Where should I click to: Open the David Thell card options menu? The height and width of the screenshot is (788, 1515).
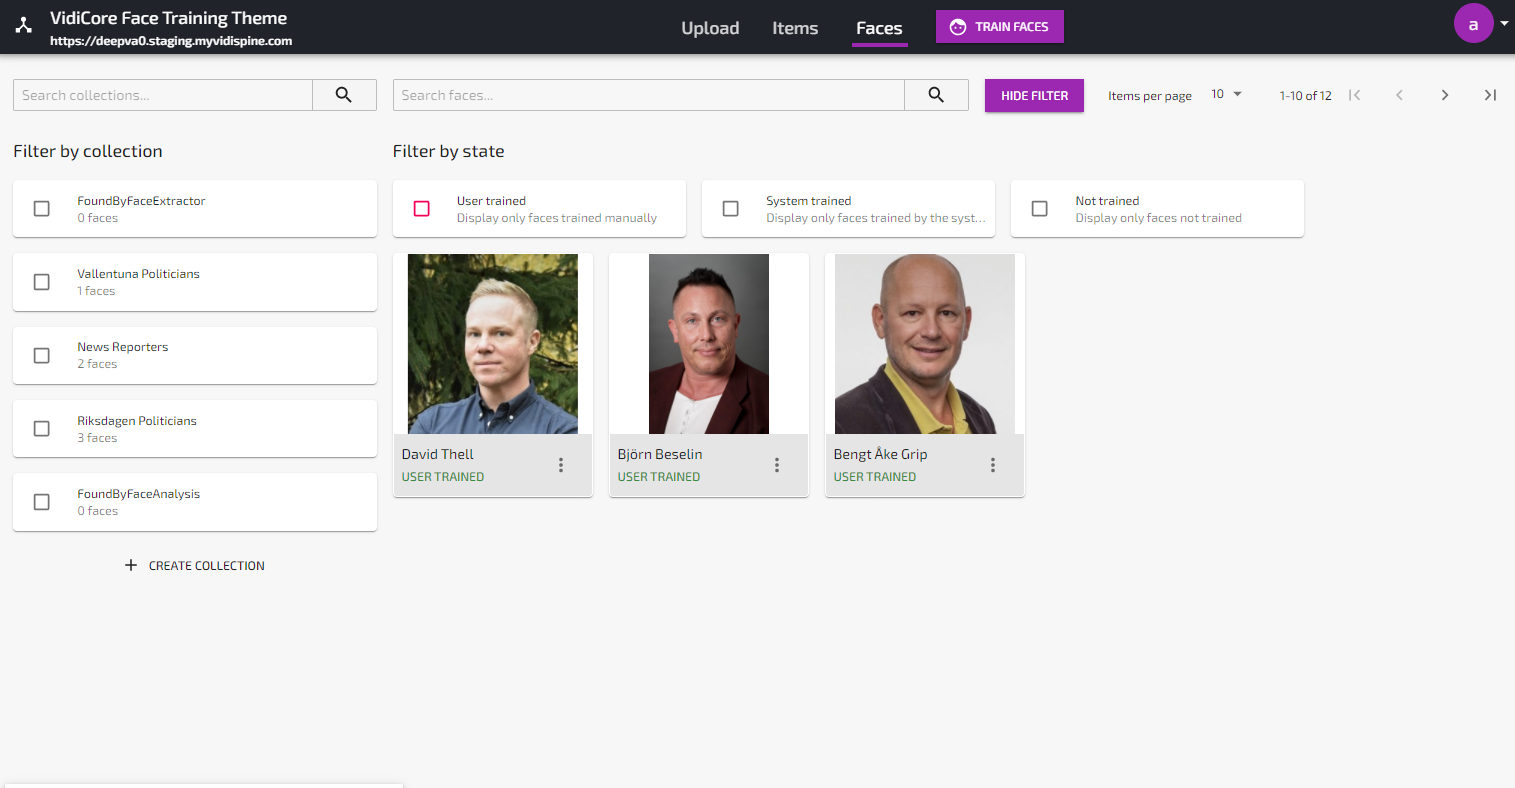[561, 465]
